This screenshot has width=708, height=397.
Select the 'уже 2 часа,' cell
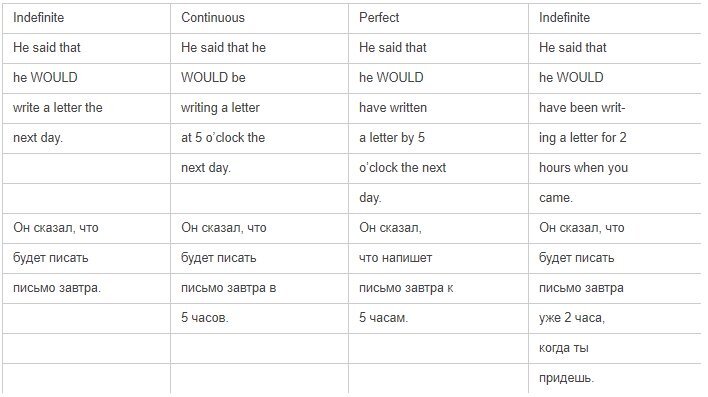pyautogui.click(x=615, y=318)
